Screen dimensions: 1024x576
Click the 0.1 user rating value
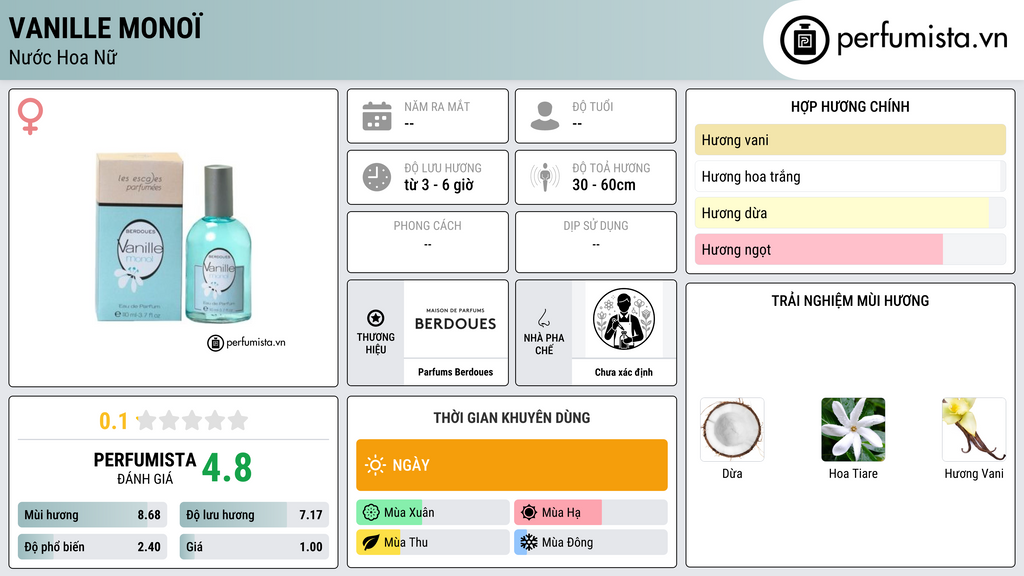tap(113, 421)
